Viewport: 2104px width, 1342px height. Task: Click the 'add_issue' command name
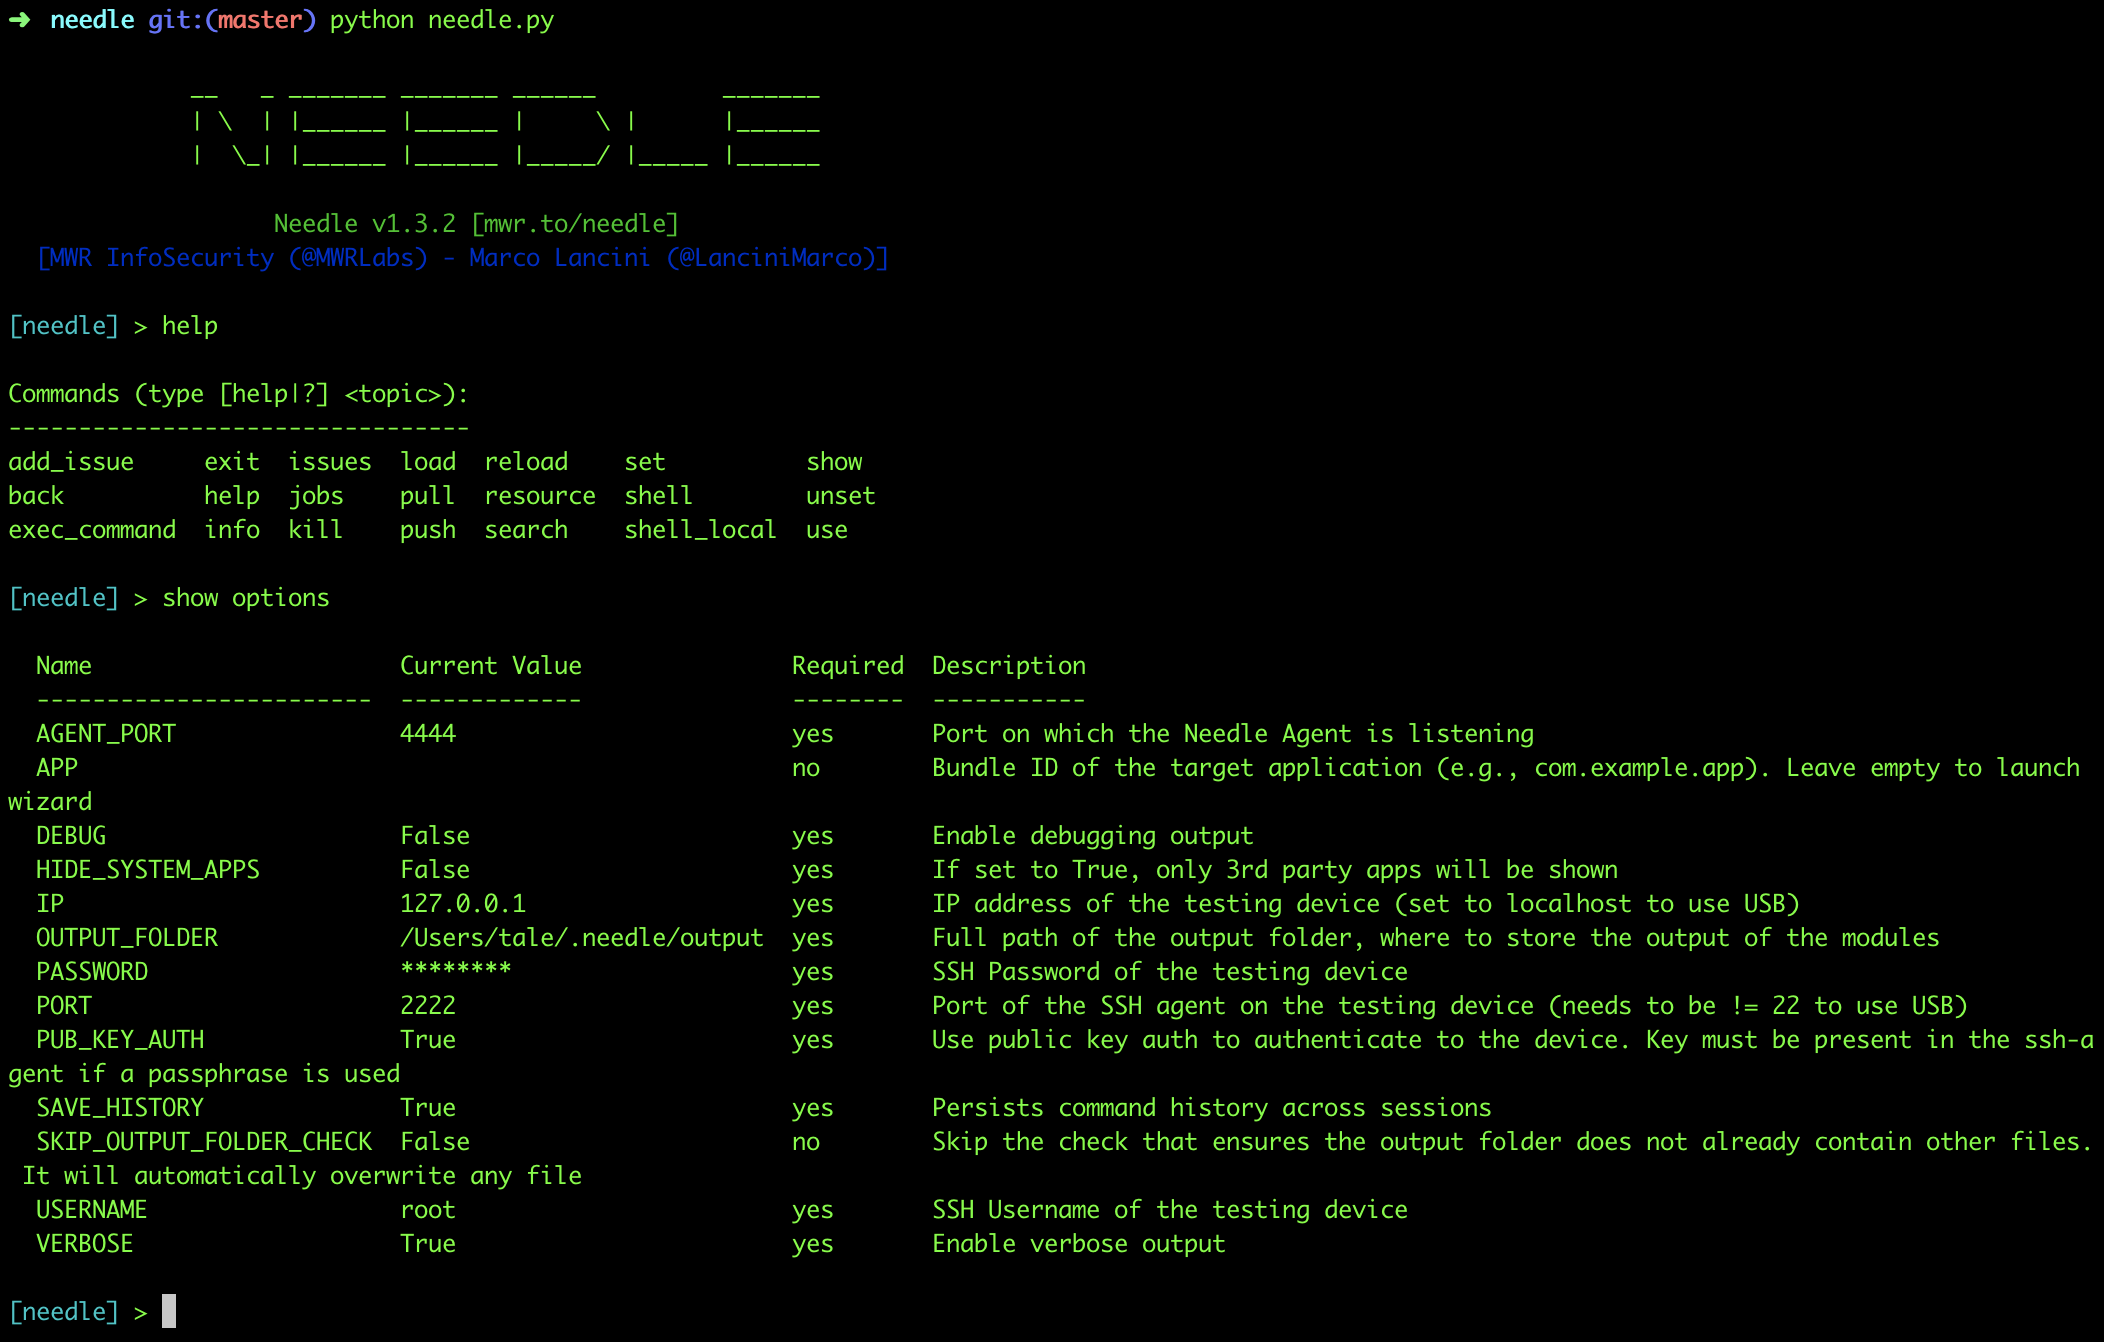tap(71, 462)
